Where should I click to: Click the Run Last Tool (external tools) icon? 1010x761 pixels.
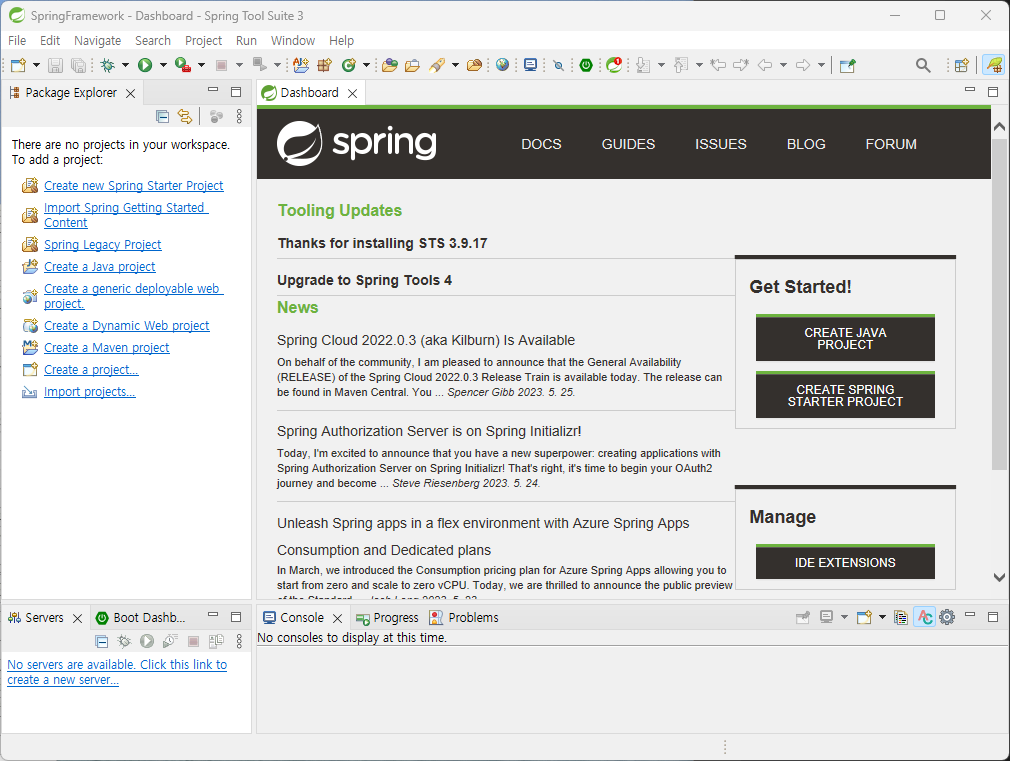click(x=183, y=65)
